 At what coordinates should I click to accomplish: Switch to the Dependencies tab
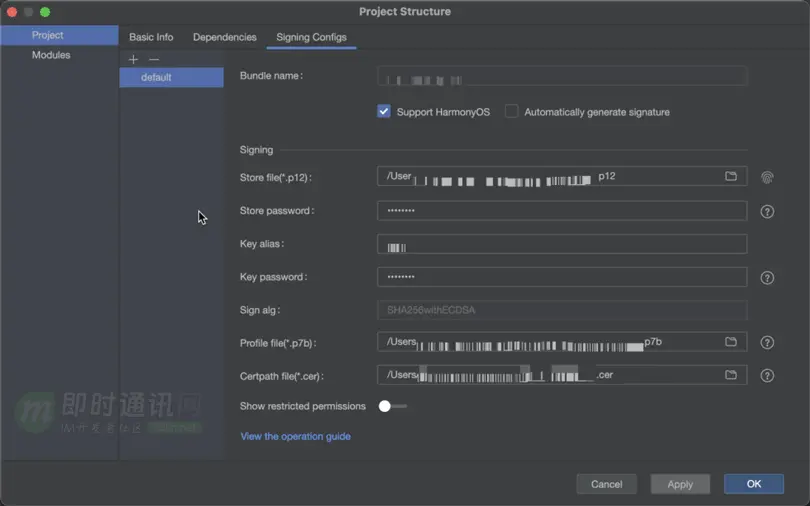(225, 37)
